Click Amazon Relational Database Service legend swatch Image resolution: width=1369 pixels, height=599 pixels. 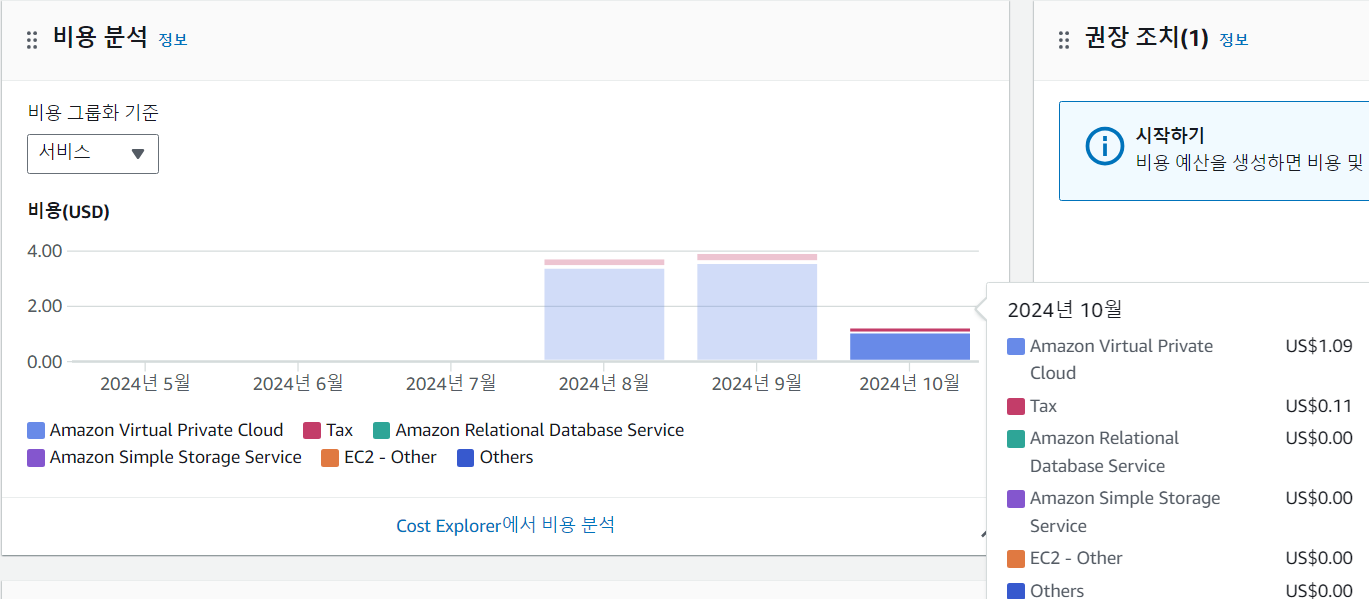(381, 431)
